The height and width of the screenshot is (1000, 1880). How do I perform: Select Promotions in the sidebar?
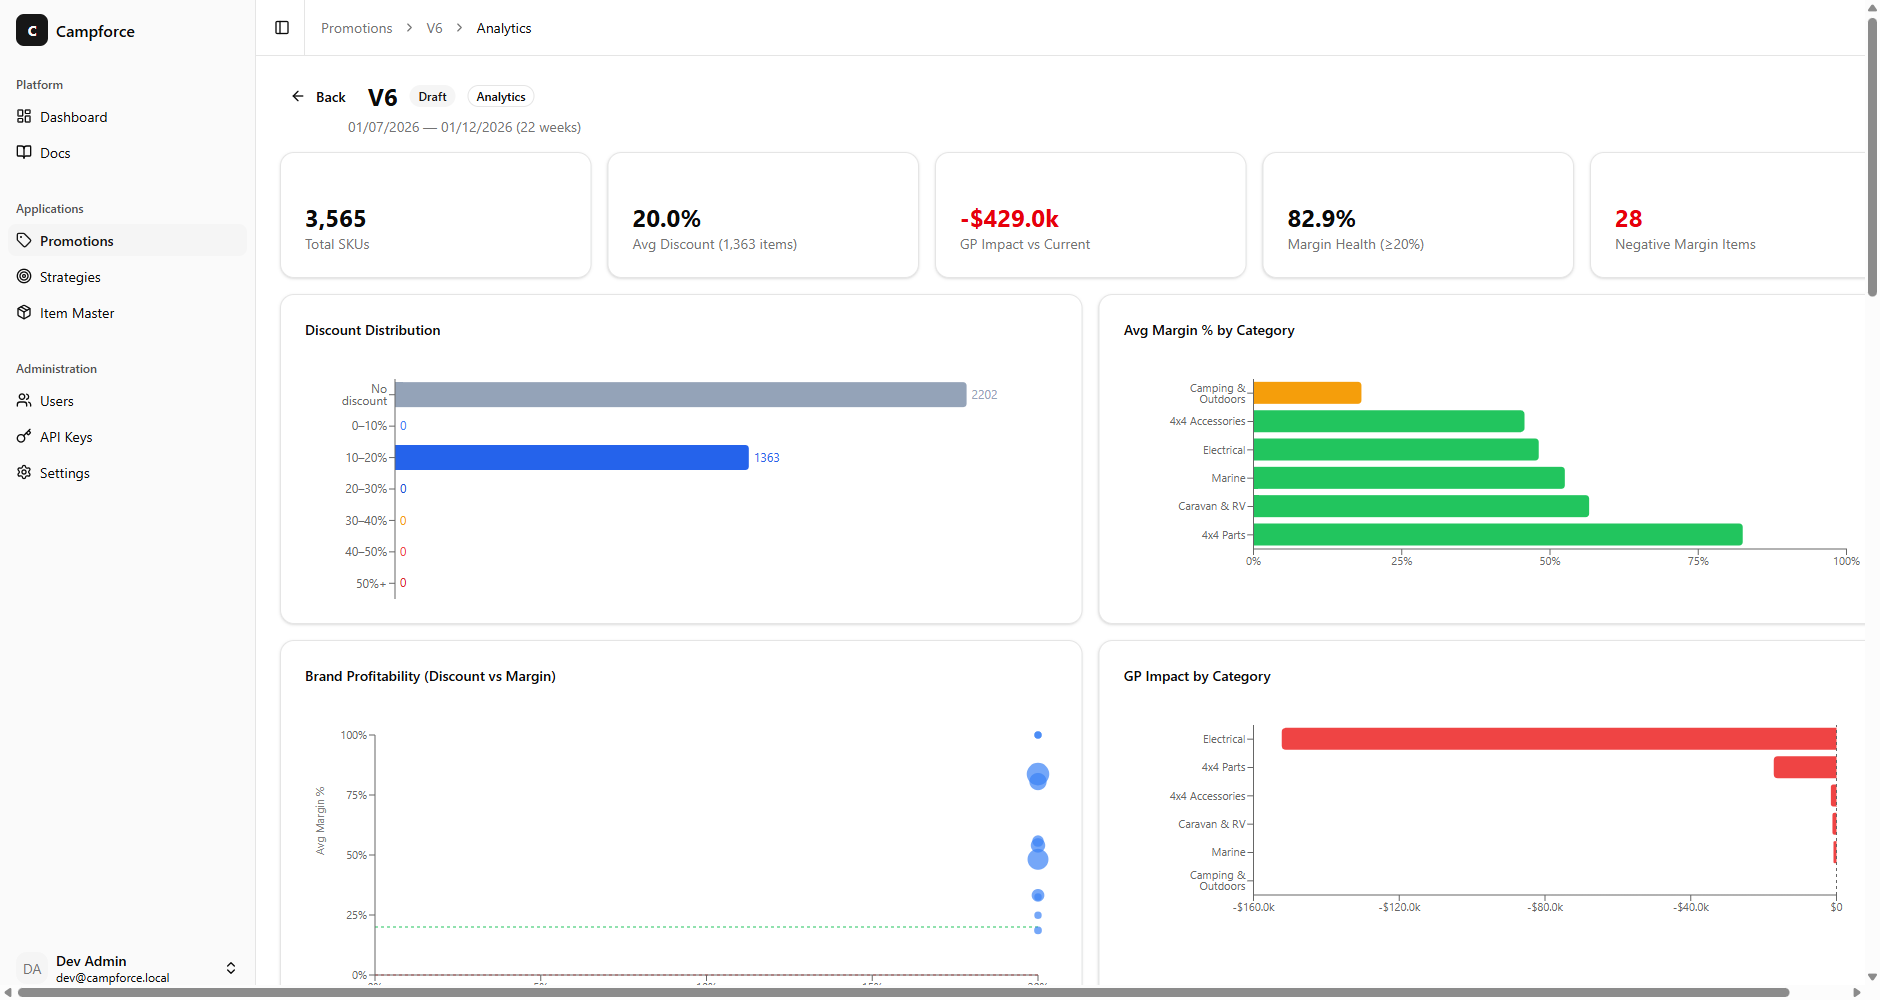(x=127, y=240)
